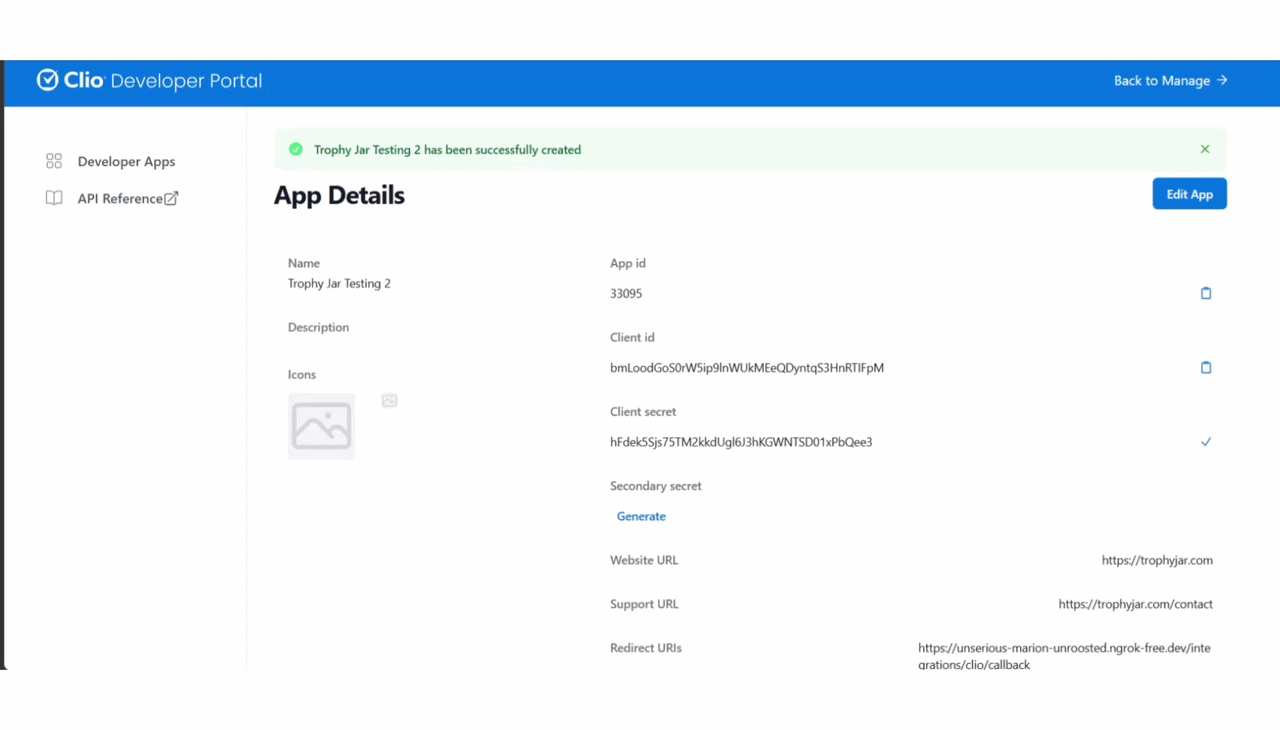The width and height of the screenshot is (1280, 730).
Task: Click the Developer Portal title text
Action: [x=186, y=81]
